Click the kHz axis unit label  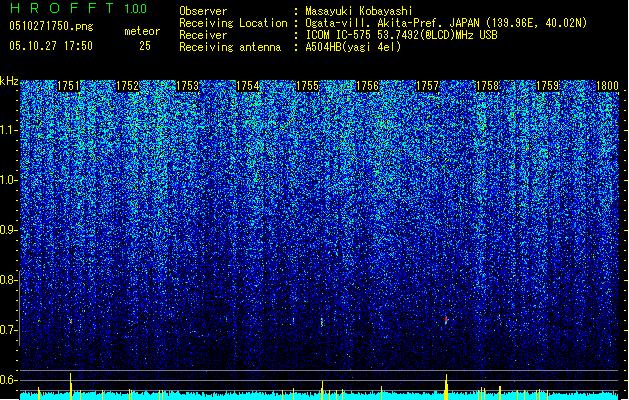point(9,81)
